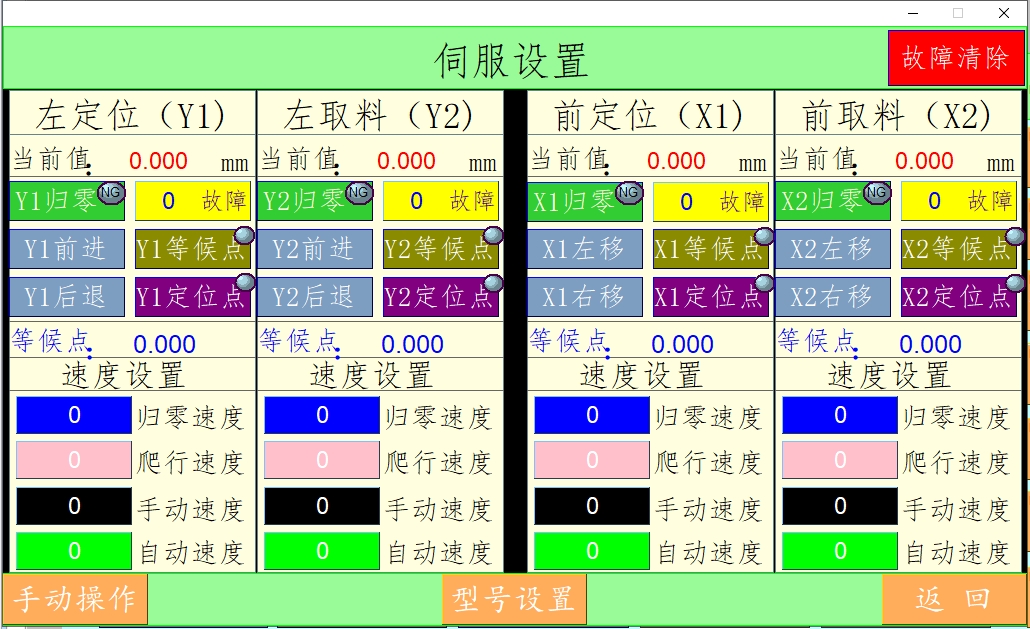Move X1 left using X1左移

click(584, 248)
